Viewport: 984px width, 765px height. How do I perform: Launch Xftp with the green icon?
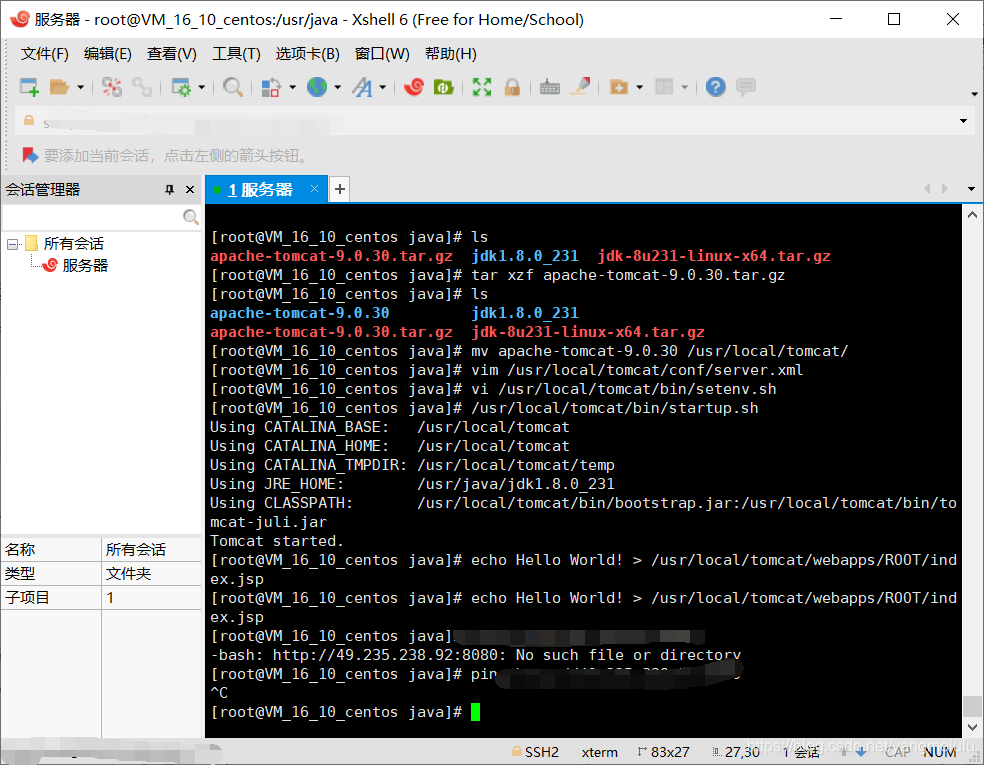pyautogui.click(x=444, y=87)
